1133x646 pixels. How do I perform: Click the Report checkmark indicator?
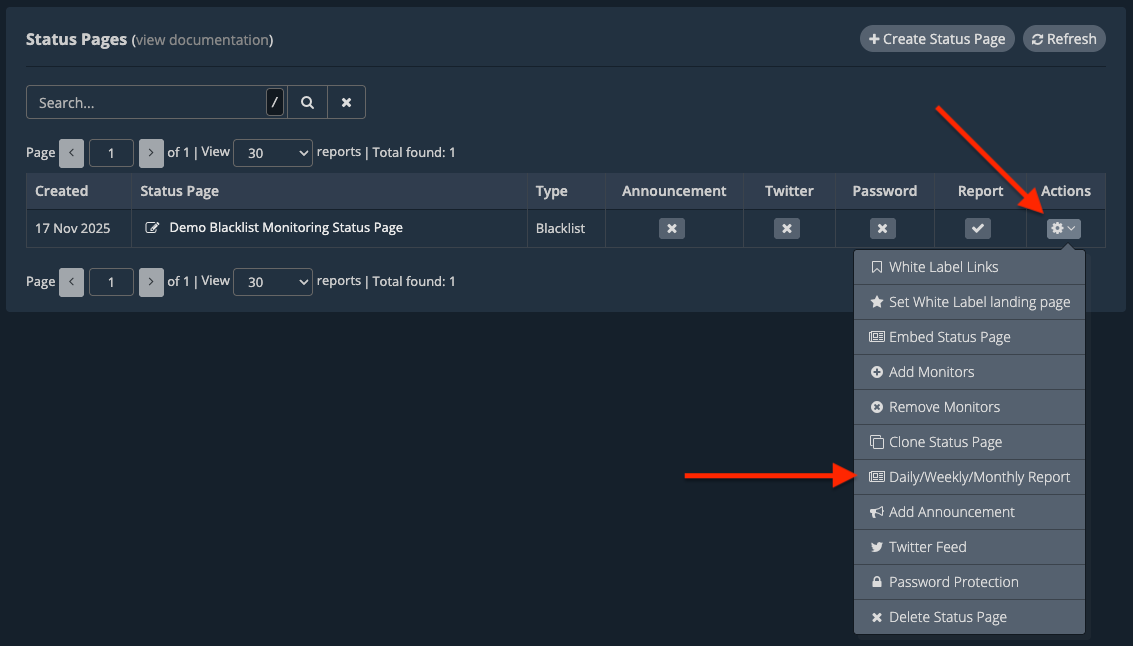(x=977, y=229)
